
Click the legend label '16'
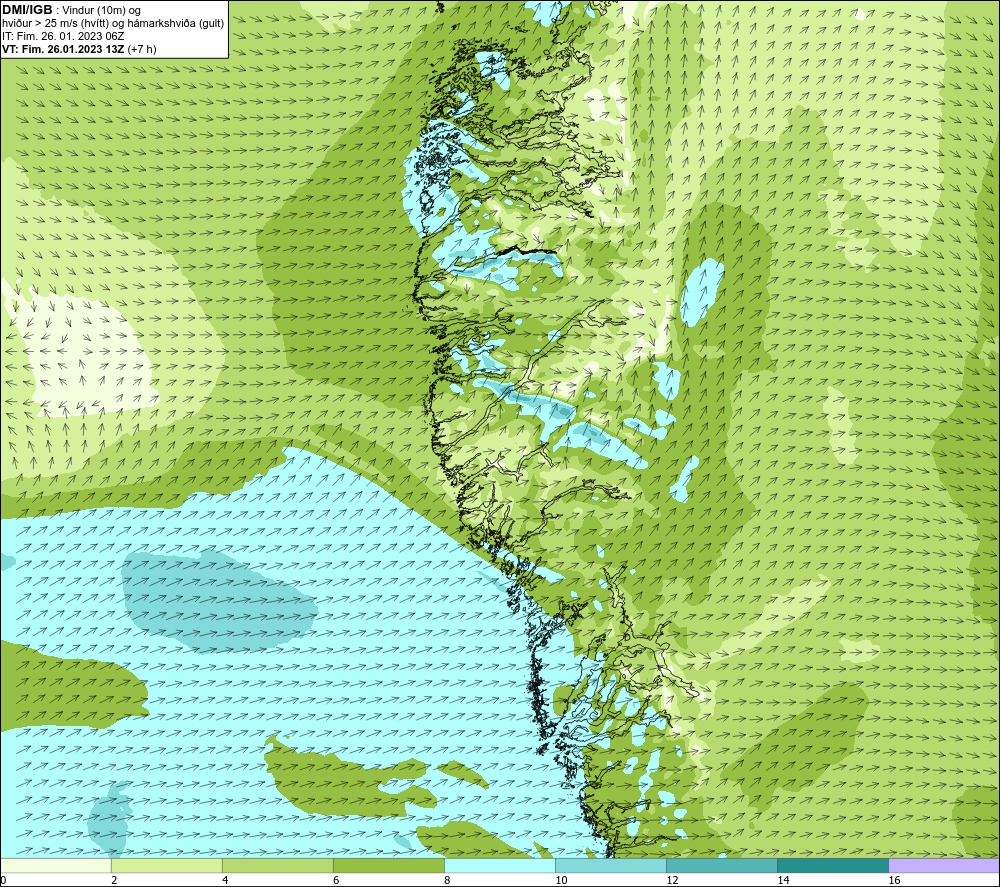[x=893, y=880]
